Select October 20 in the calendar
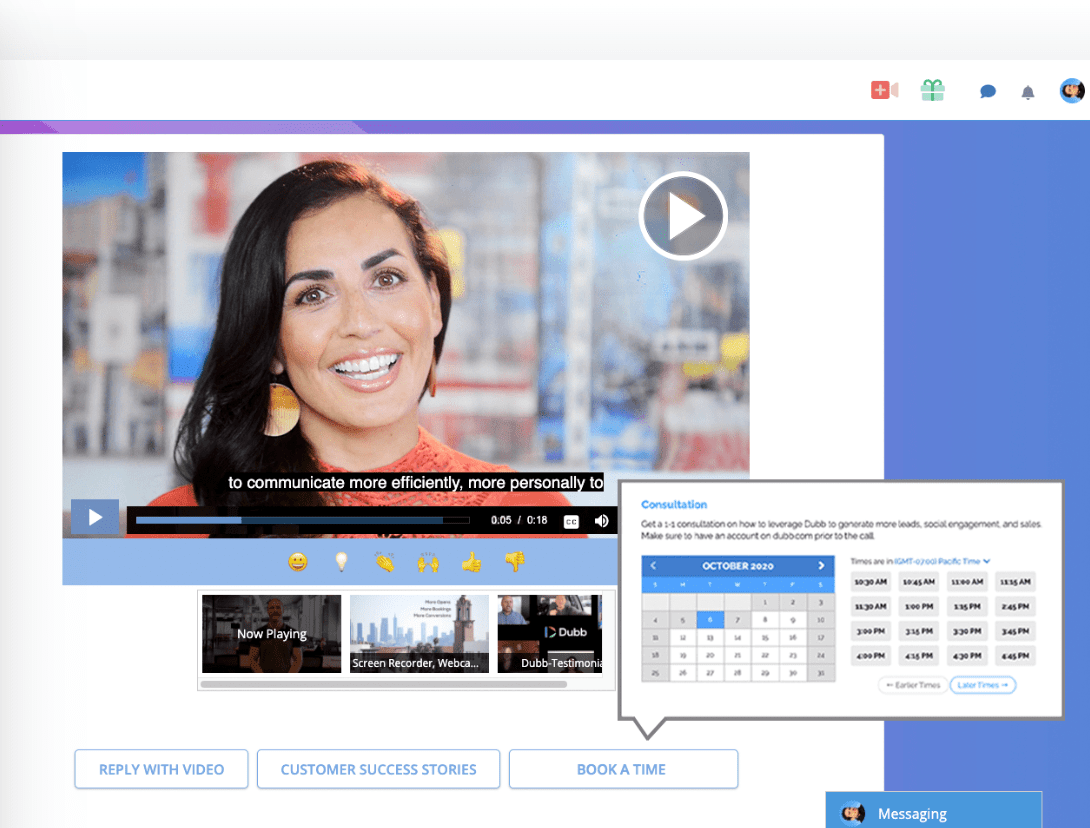 point(710,655)
